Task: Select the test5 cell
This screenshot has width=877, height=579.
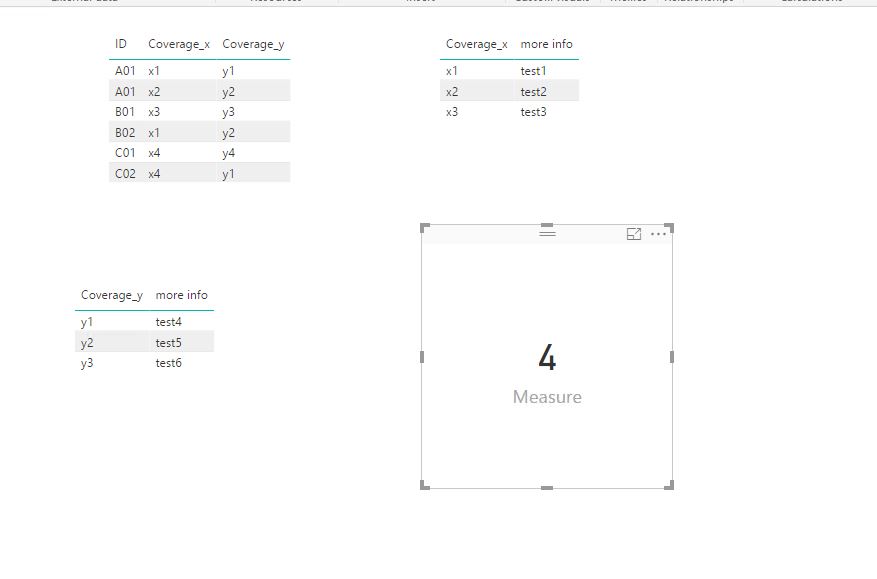Action: coord(168,342)
